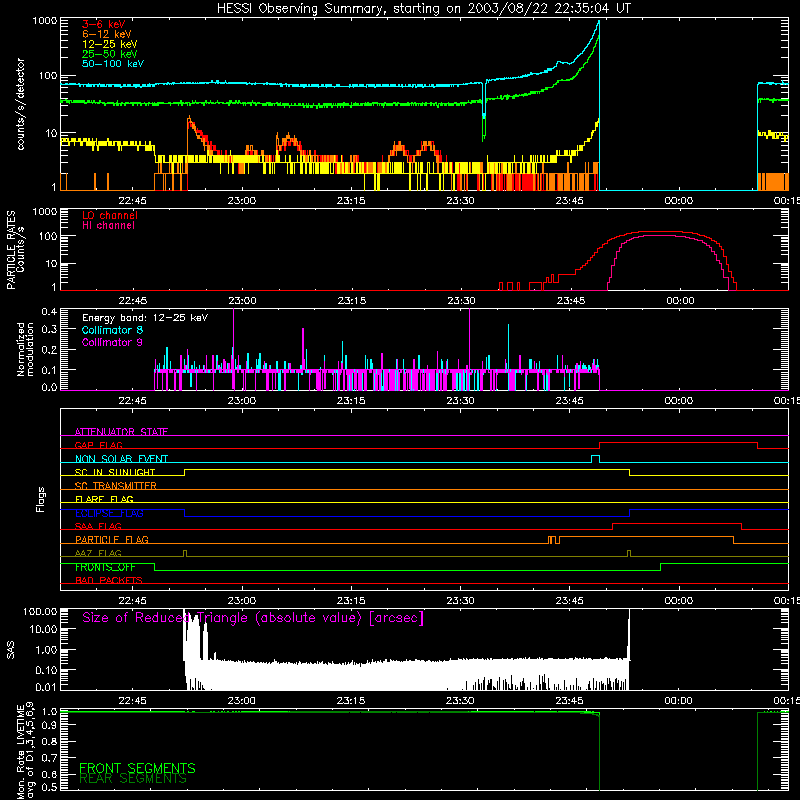Select the 50-100 keV legend label
800x800 pixels.
pos(113,64)
